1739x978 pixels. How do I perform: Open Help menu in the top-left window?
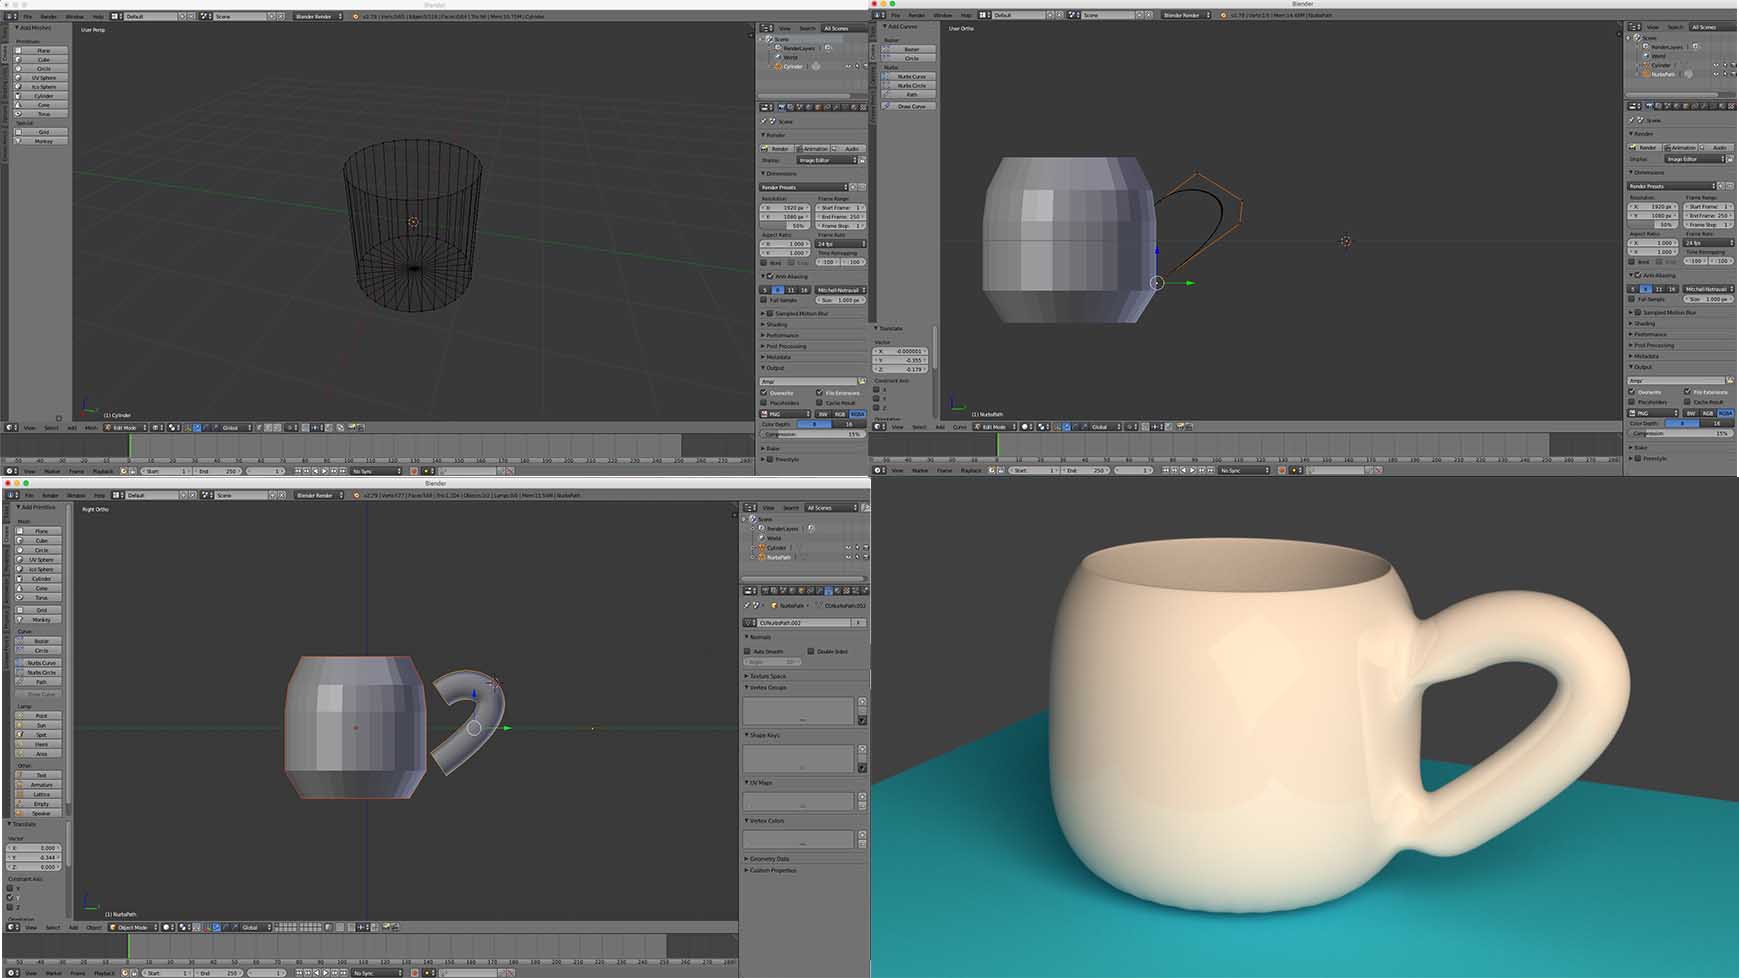pos(98,17)
